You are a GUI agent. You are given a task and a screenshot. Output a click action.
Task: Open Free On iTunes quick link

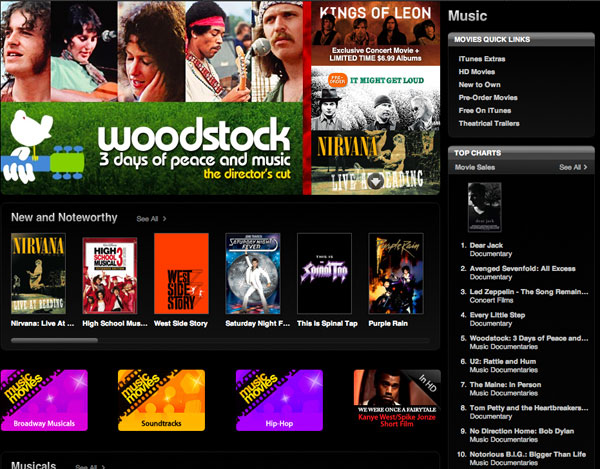click(x=485, y=111)
